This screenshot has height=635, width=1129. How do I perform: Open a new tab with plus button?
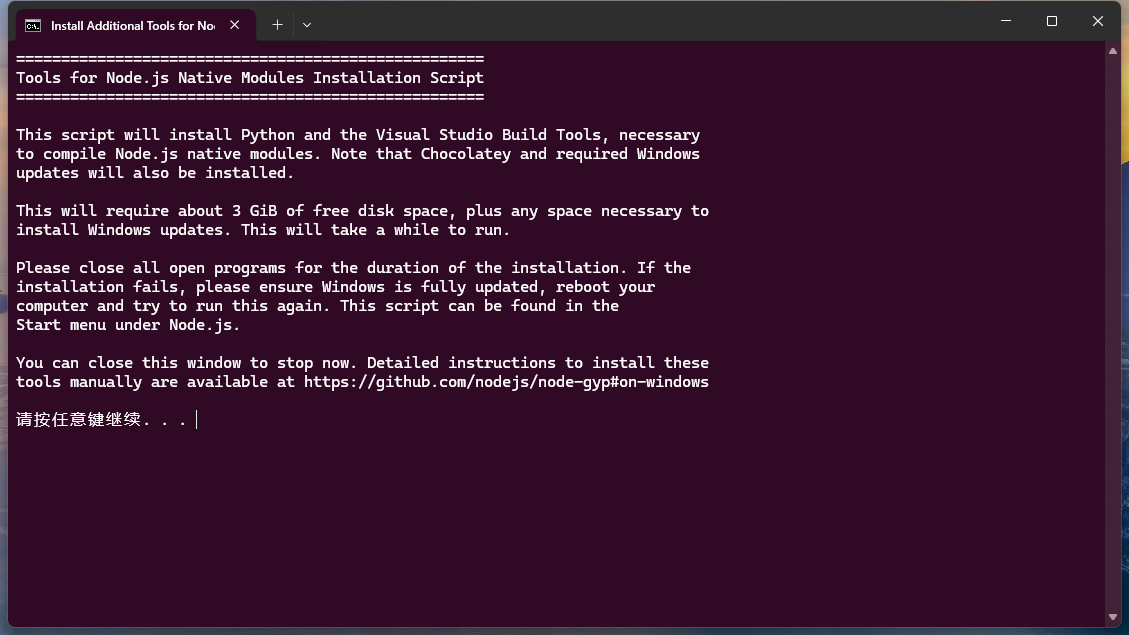[x=277, y=25]
